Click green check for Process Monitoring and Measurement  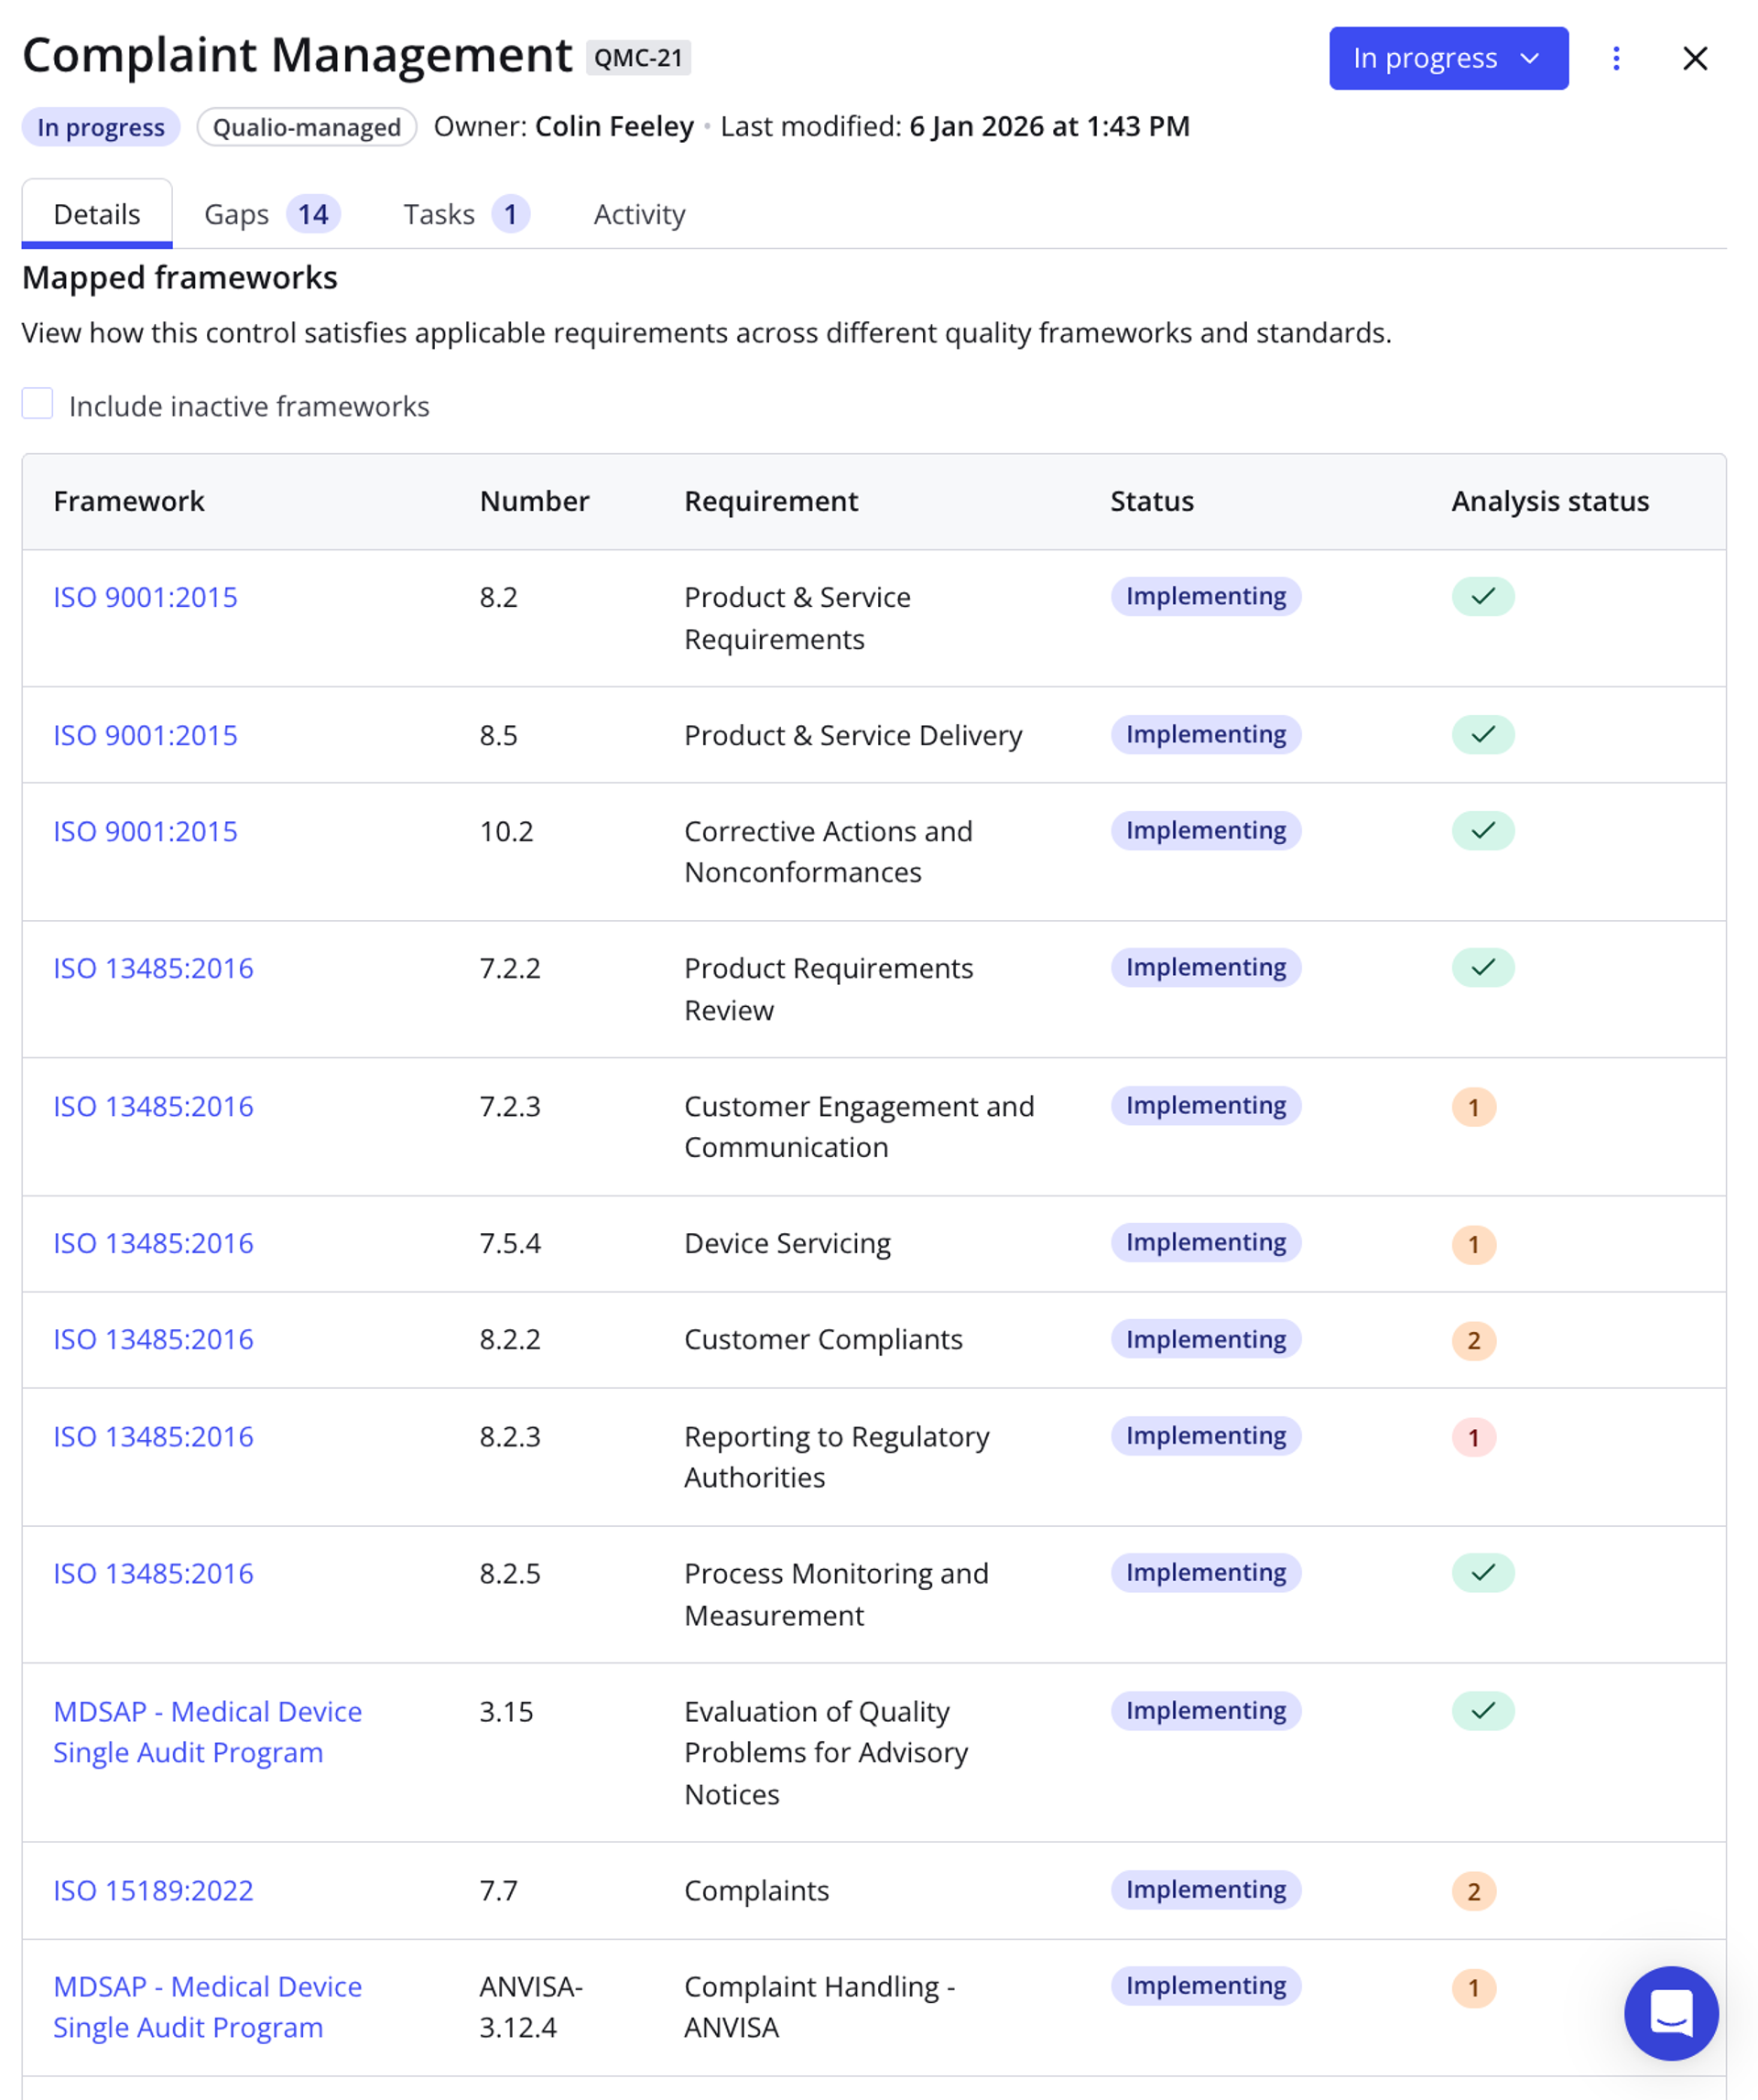[x=1483, y=1572]
